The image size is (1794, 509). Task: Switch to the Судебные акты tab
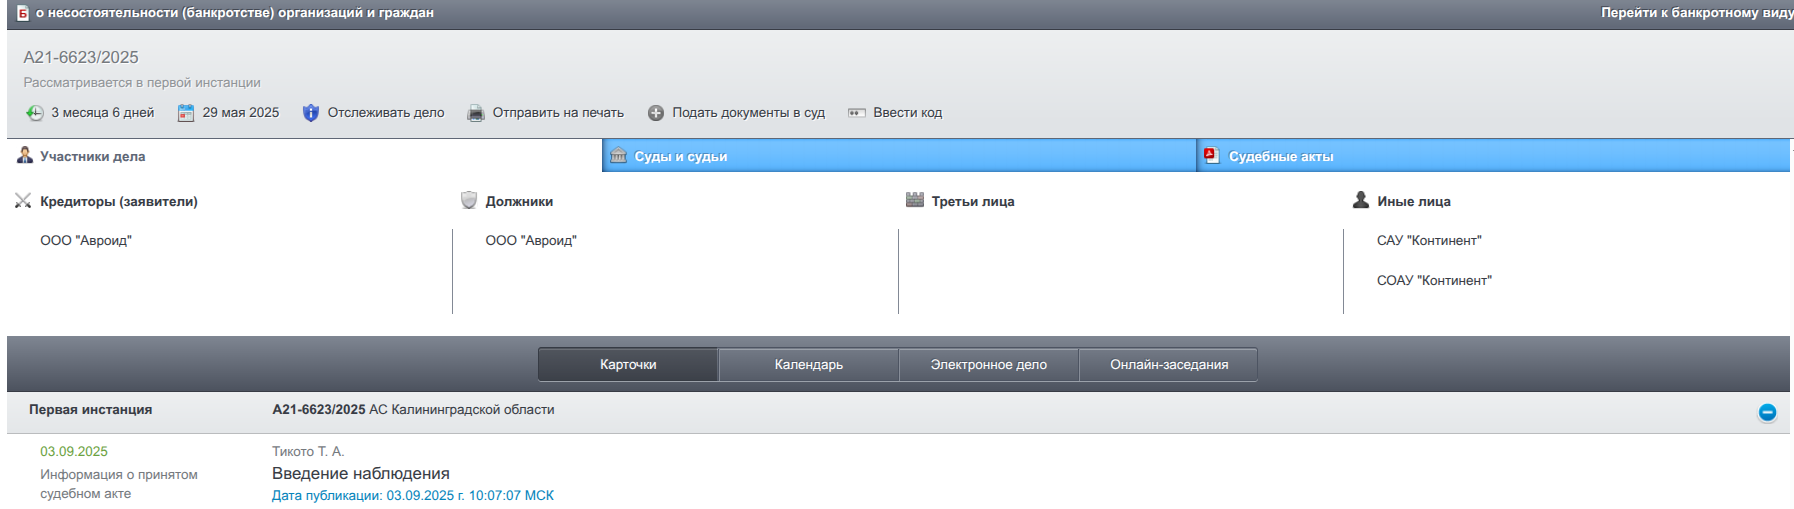pyautogui.click(x=1280, y=156)
